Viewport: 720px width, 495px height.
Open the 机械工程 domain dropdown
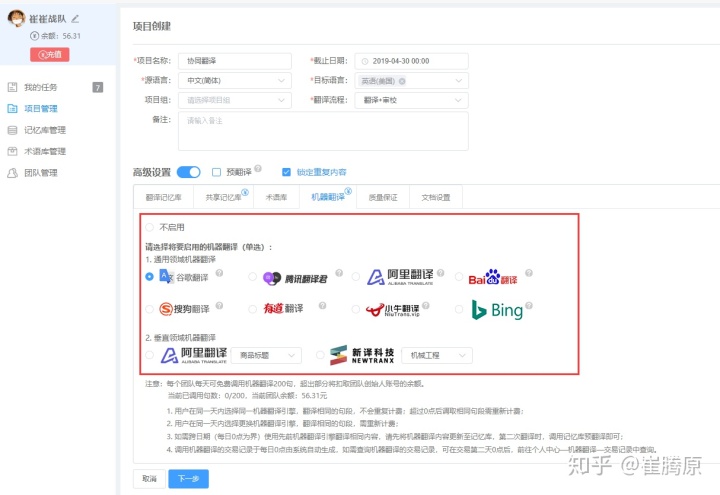pos(437,355)
